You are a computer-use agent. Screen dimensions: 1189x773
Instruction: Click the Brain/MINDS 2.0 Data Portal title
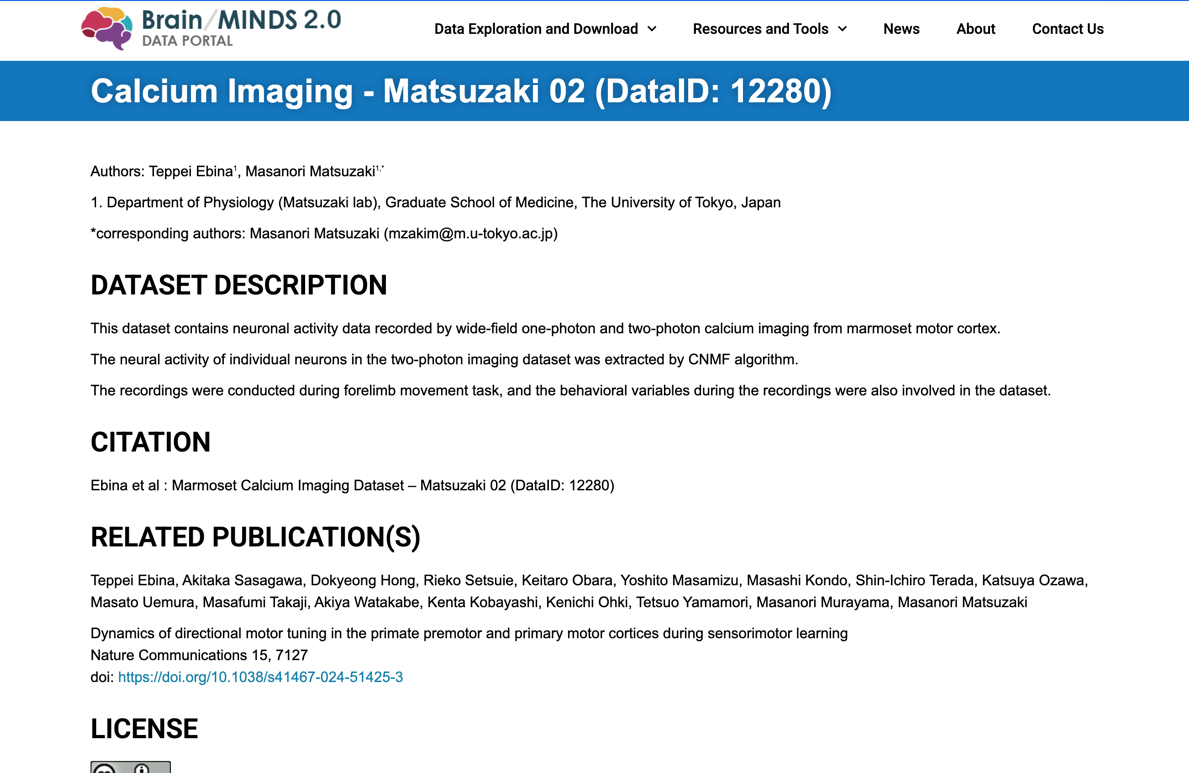point(241,28)
